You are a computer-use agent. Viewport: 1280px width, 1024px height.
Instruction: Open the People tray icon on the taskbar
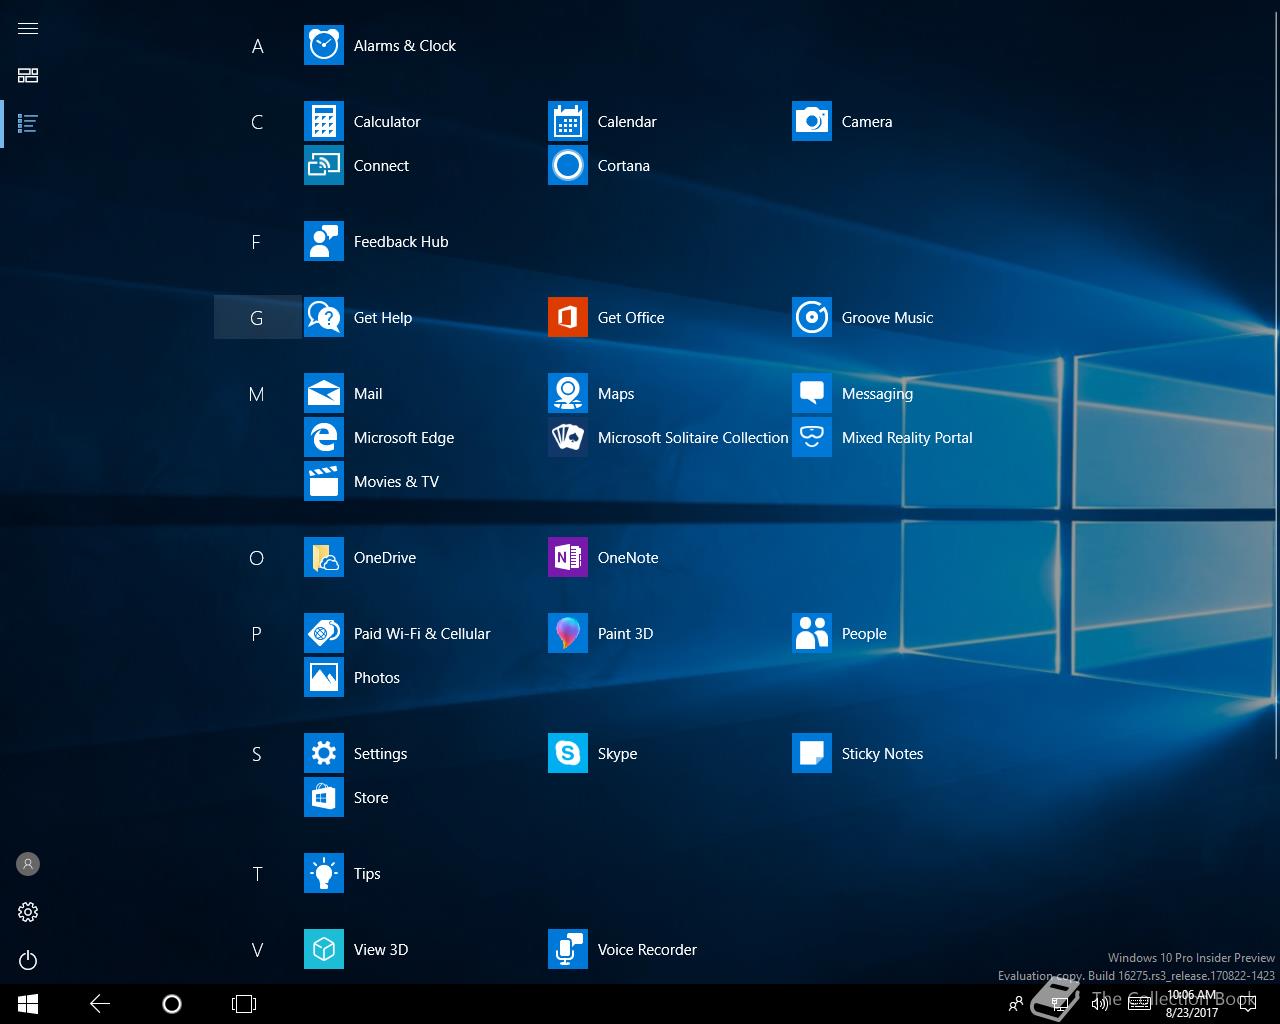point(1016,1004)
